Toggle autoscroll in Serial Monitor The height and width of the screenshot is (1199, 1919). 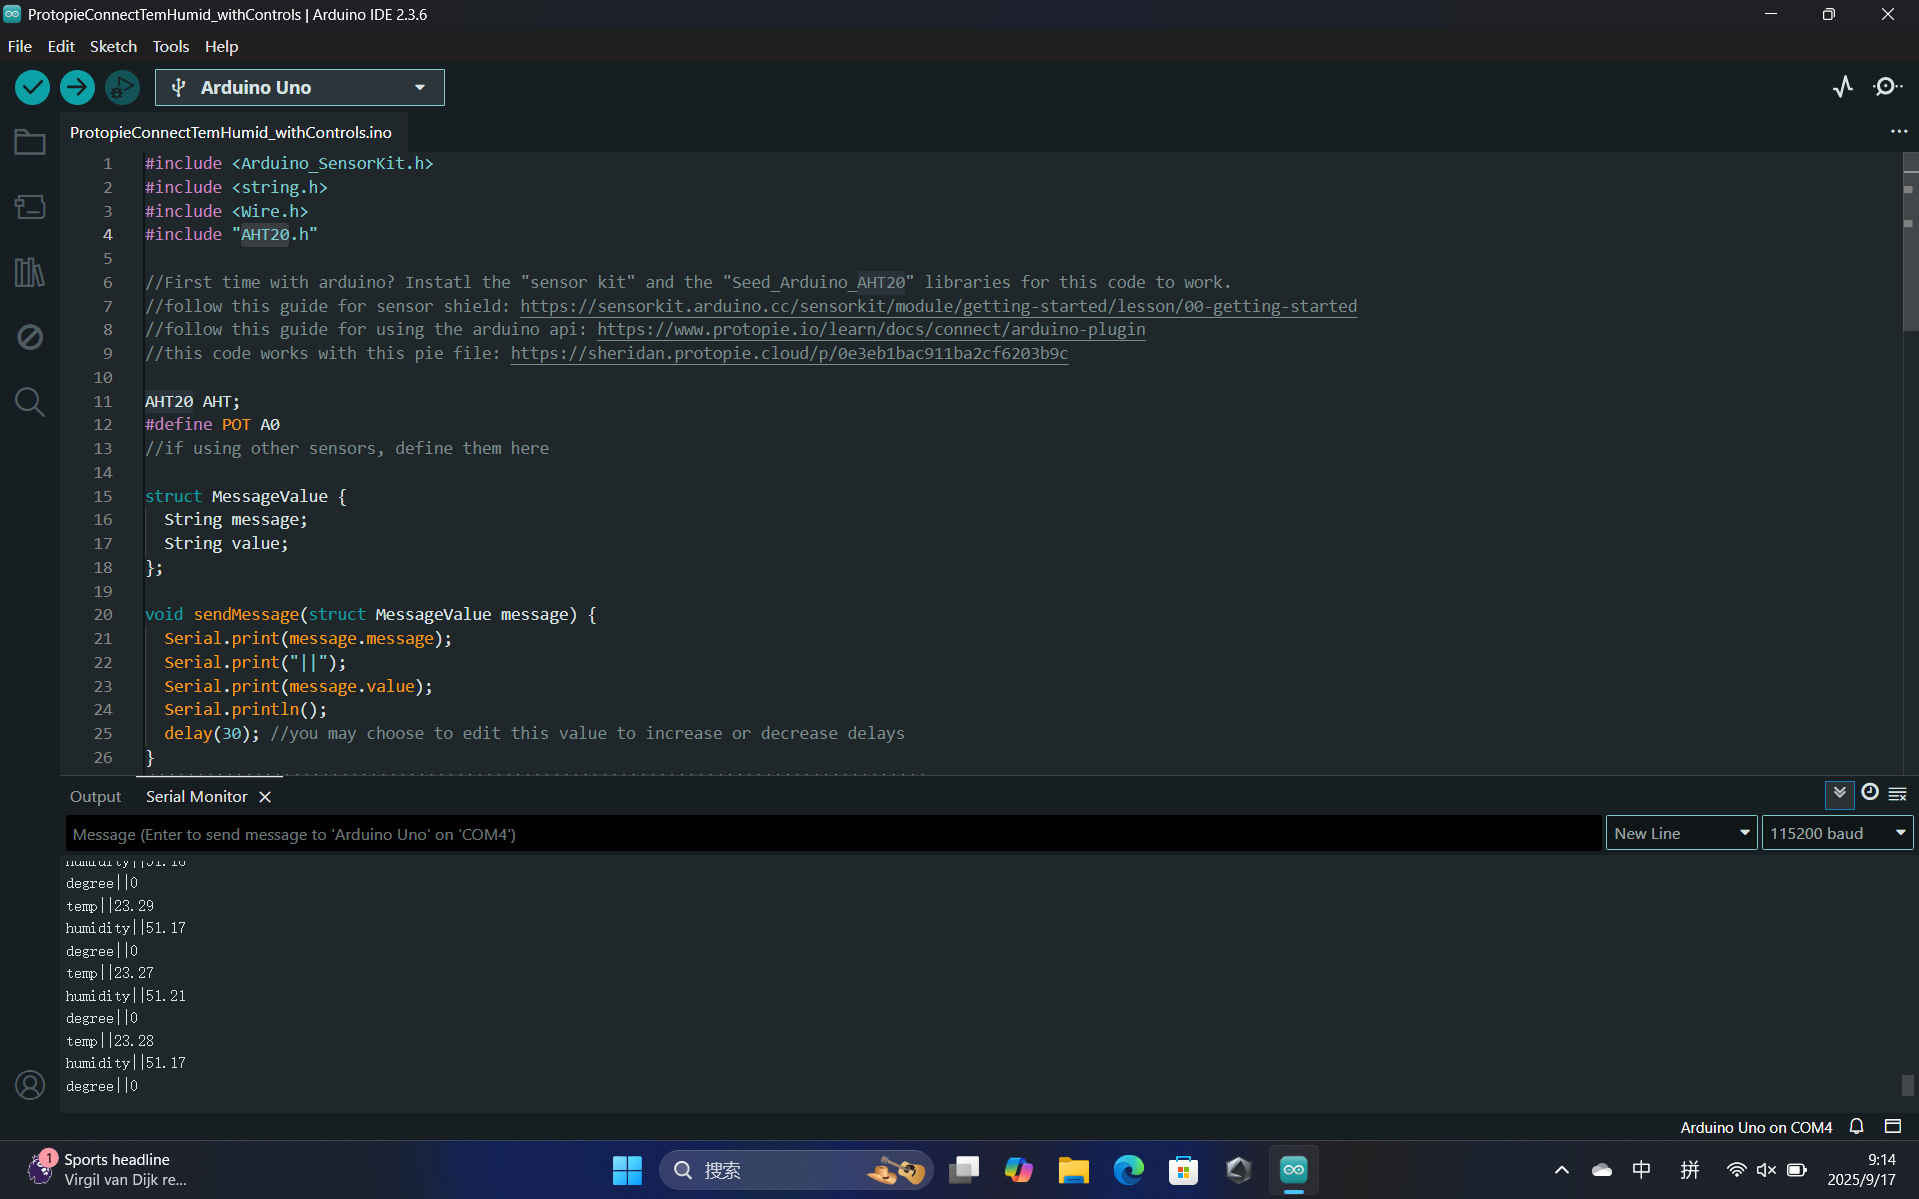(x=1840, y=794)
